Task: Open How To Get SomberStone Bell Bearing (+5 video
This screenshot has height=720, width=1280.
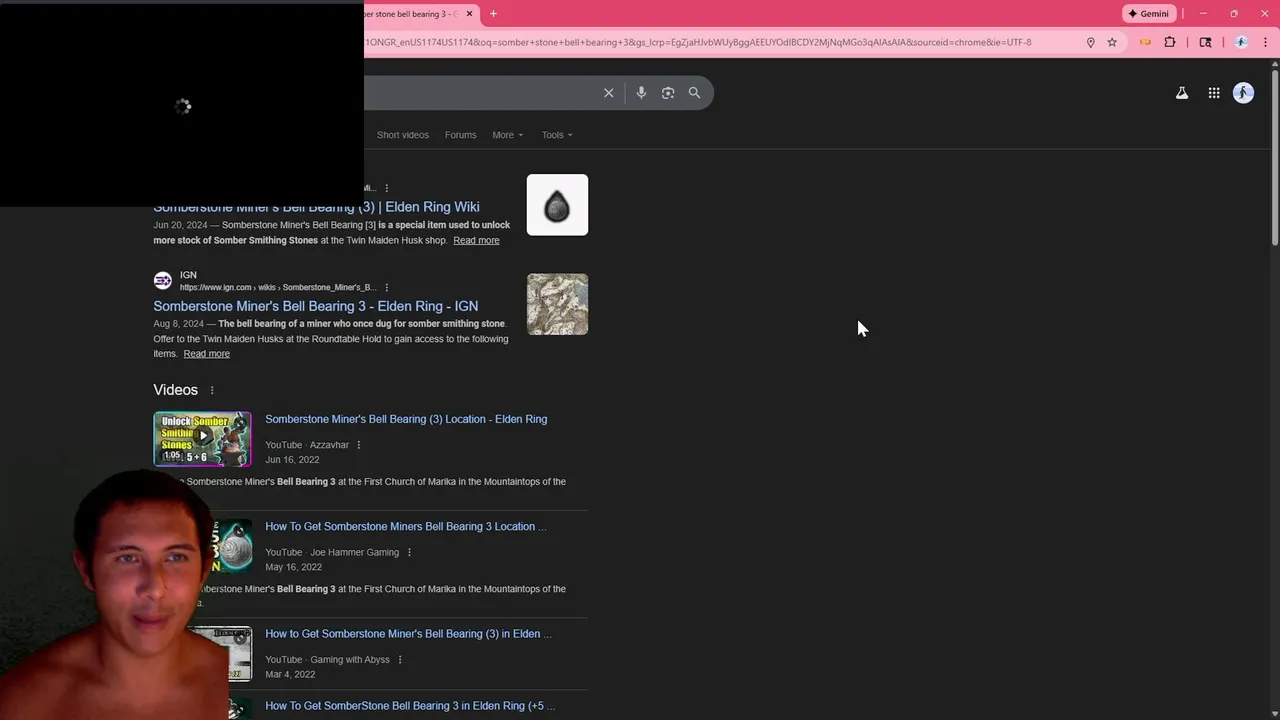Action: [410, 706]
